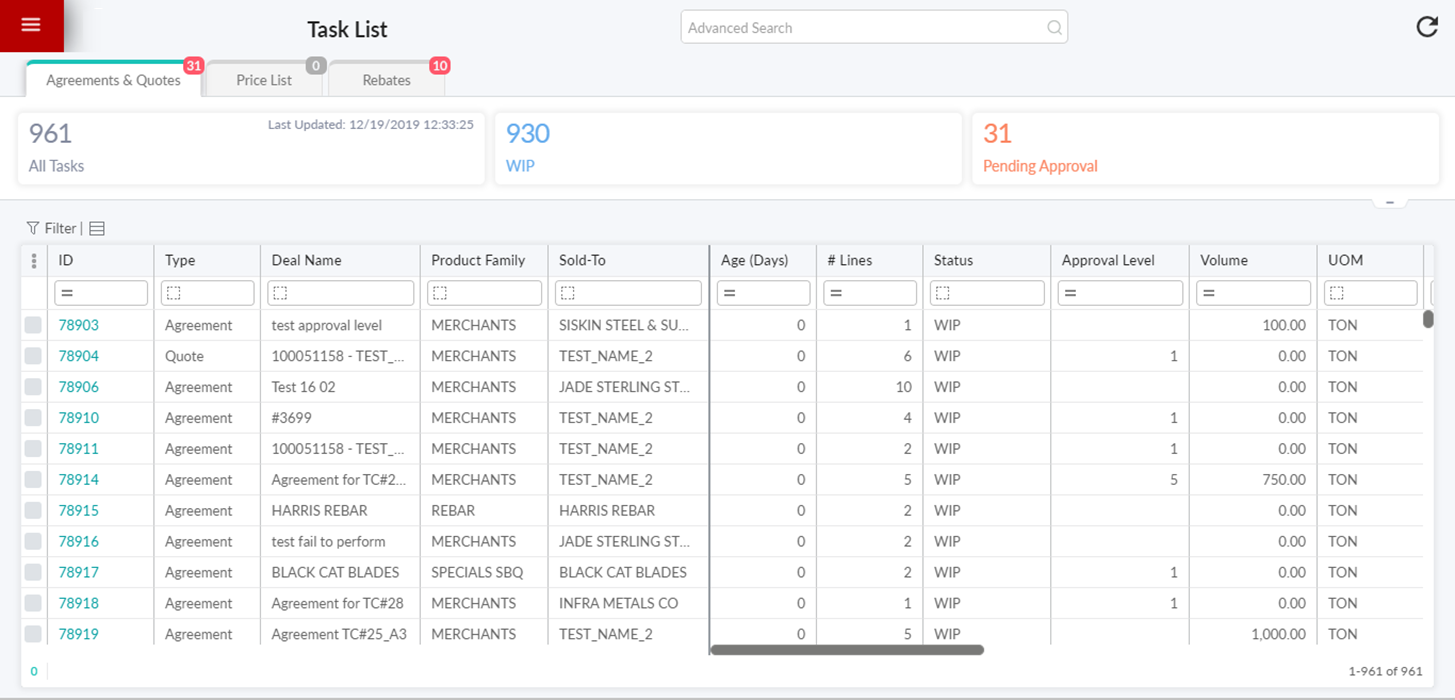Check the box for row 78918
This screenshot has height=700, width=1455.
click(34, 604)
